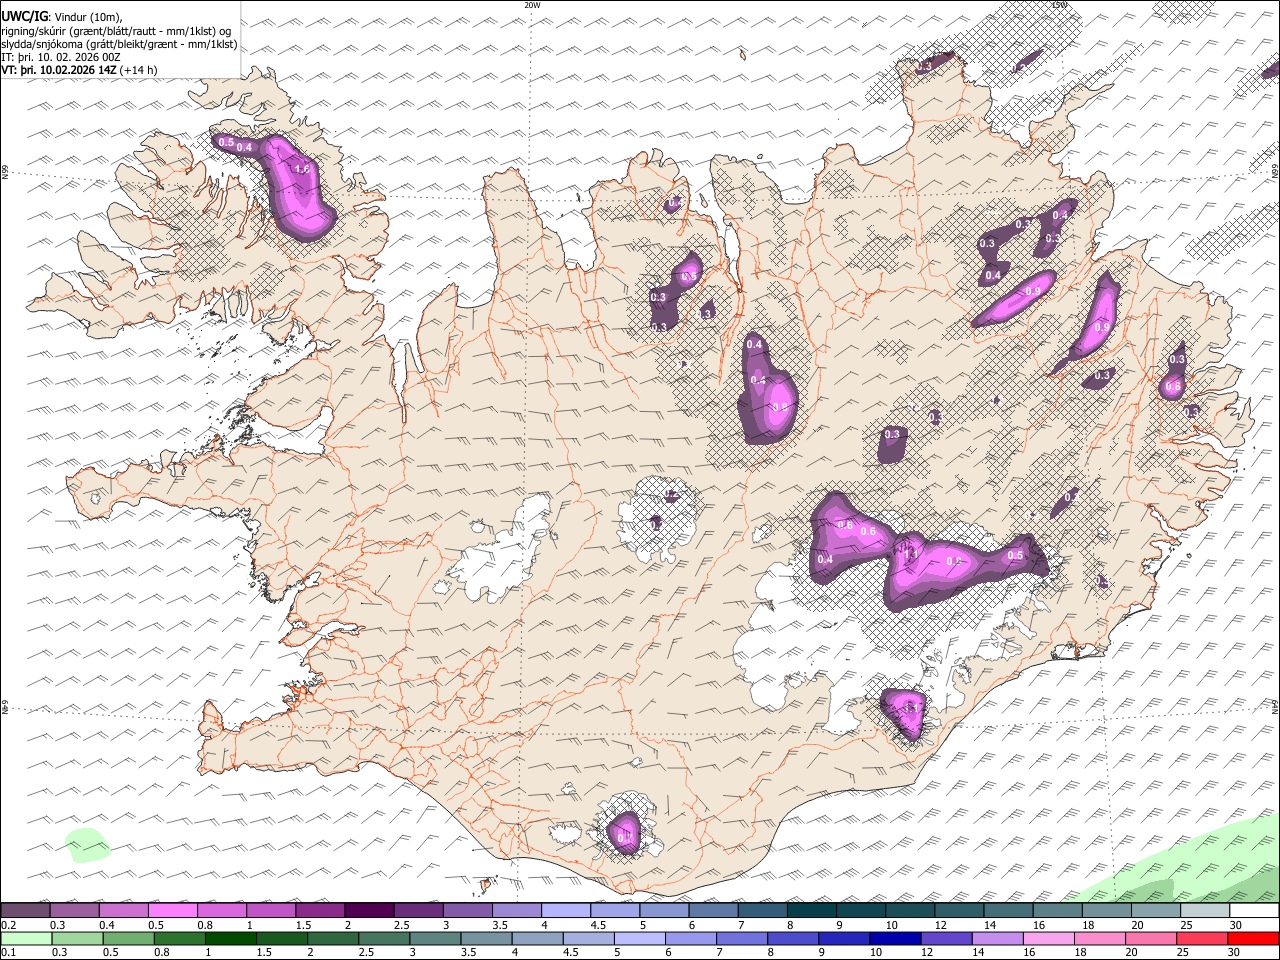The height and width of the screenshot is (960, 1280).
Task: Pick the crimson rain swatch starting at 25
Action: coord(1200,938)
